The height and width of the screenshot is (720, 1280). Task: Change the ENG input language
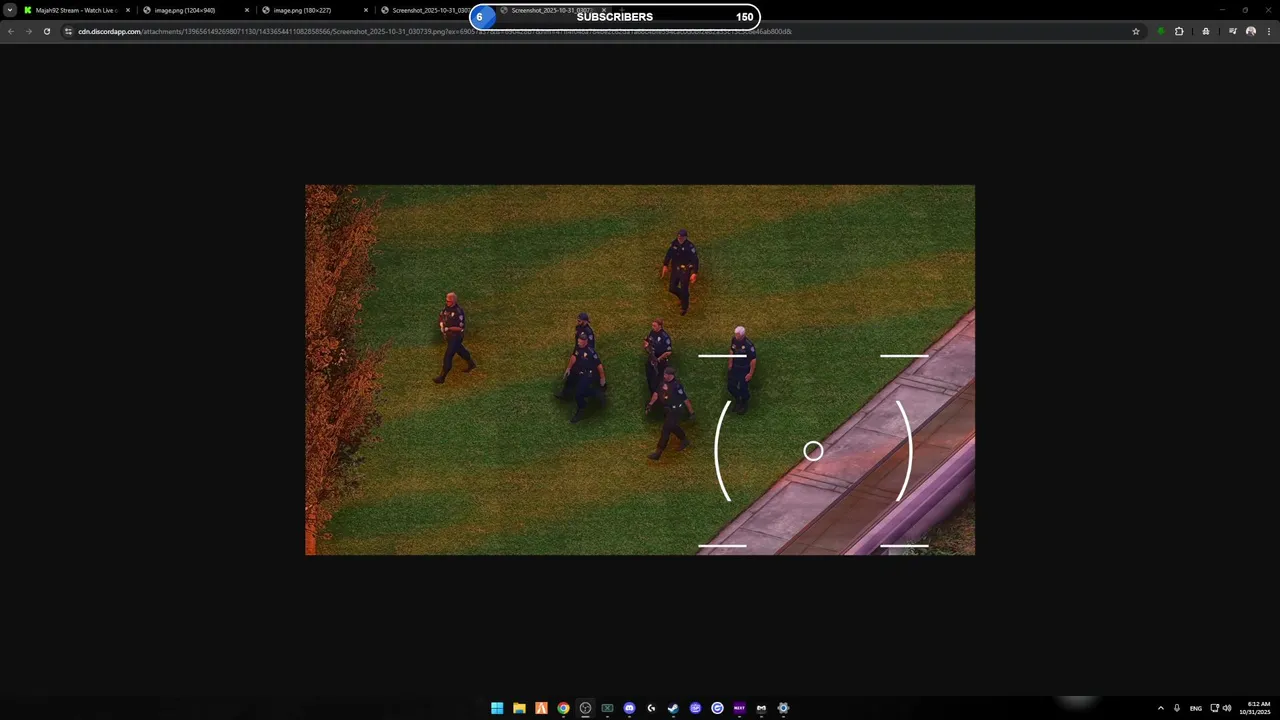click(1195, 708)
